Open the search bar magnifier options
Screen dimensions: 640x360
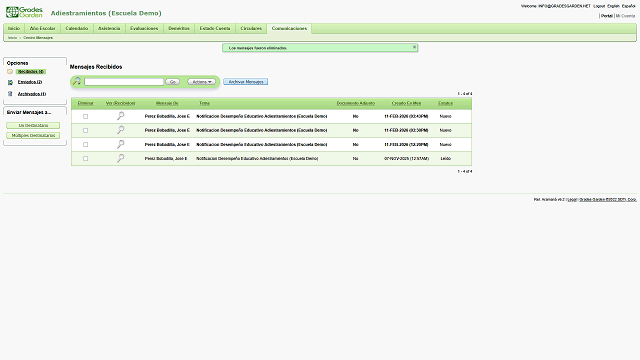[x=77, y=82]
